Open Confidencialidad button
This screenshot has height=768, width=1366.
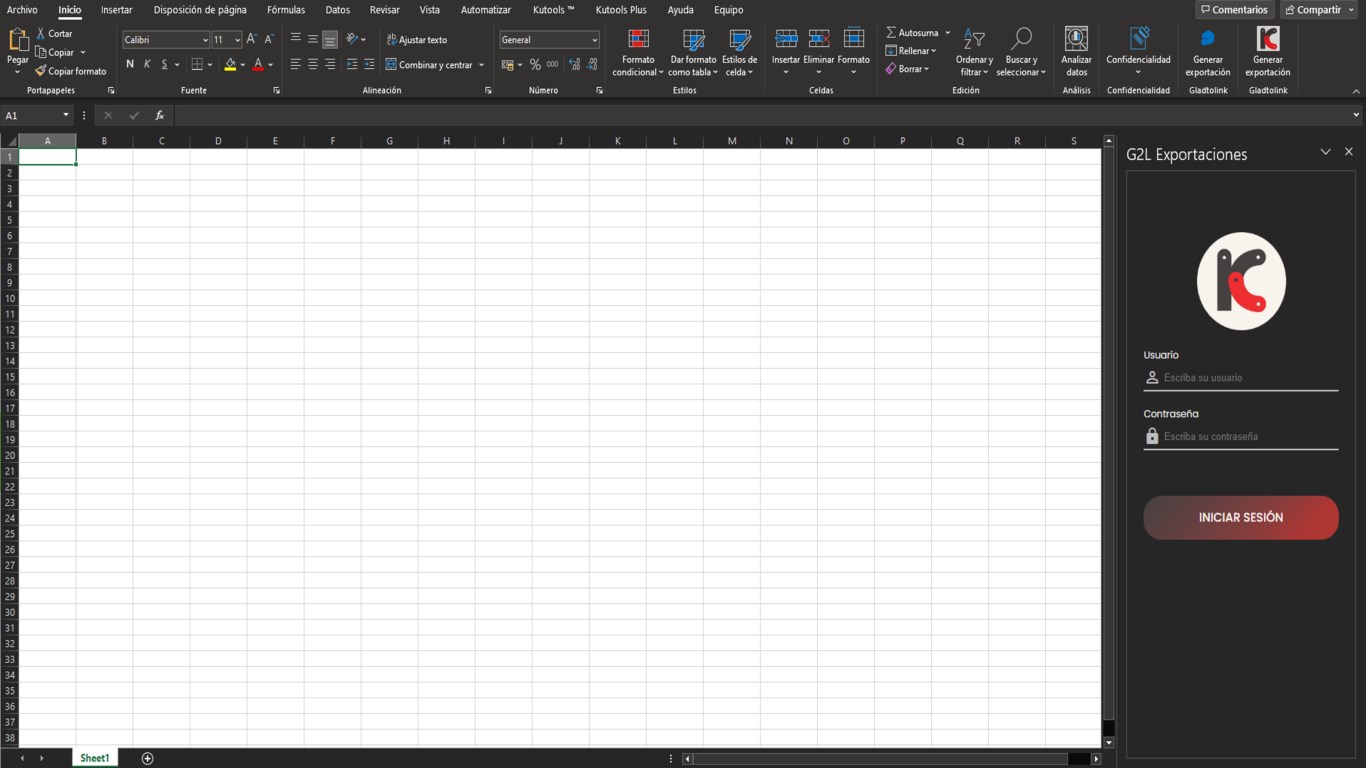1138,51
